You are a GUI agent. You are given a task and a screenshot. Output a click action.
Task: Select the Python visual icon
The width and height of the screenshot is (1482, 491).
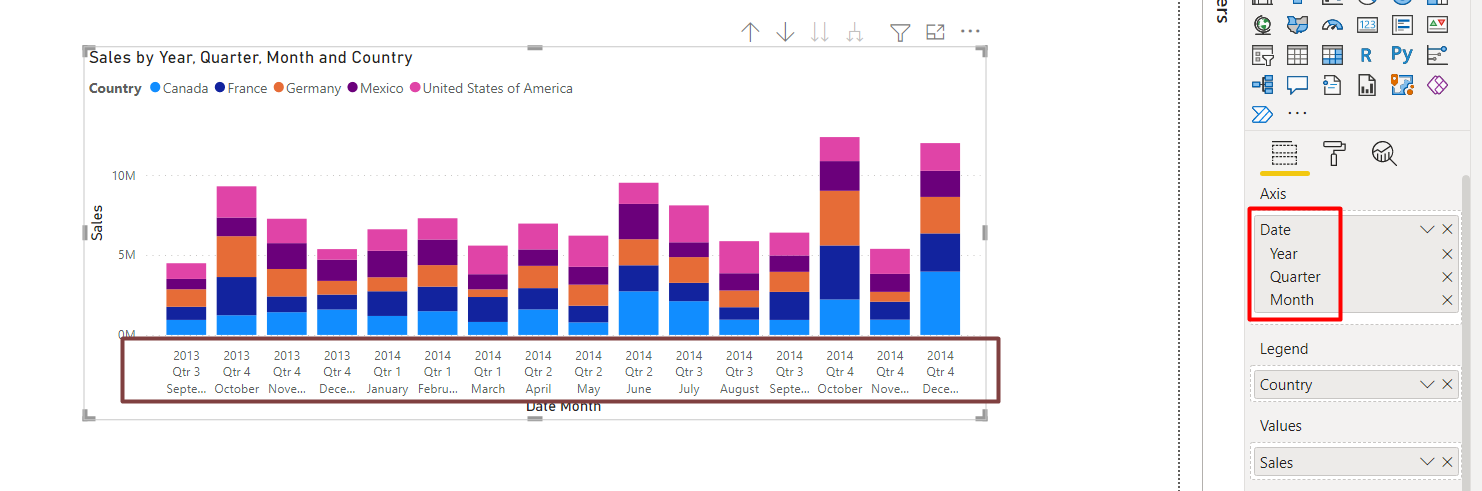[1401, 55]
